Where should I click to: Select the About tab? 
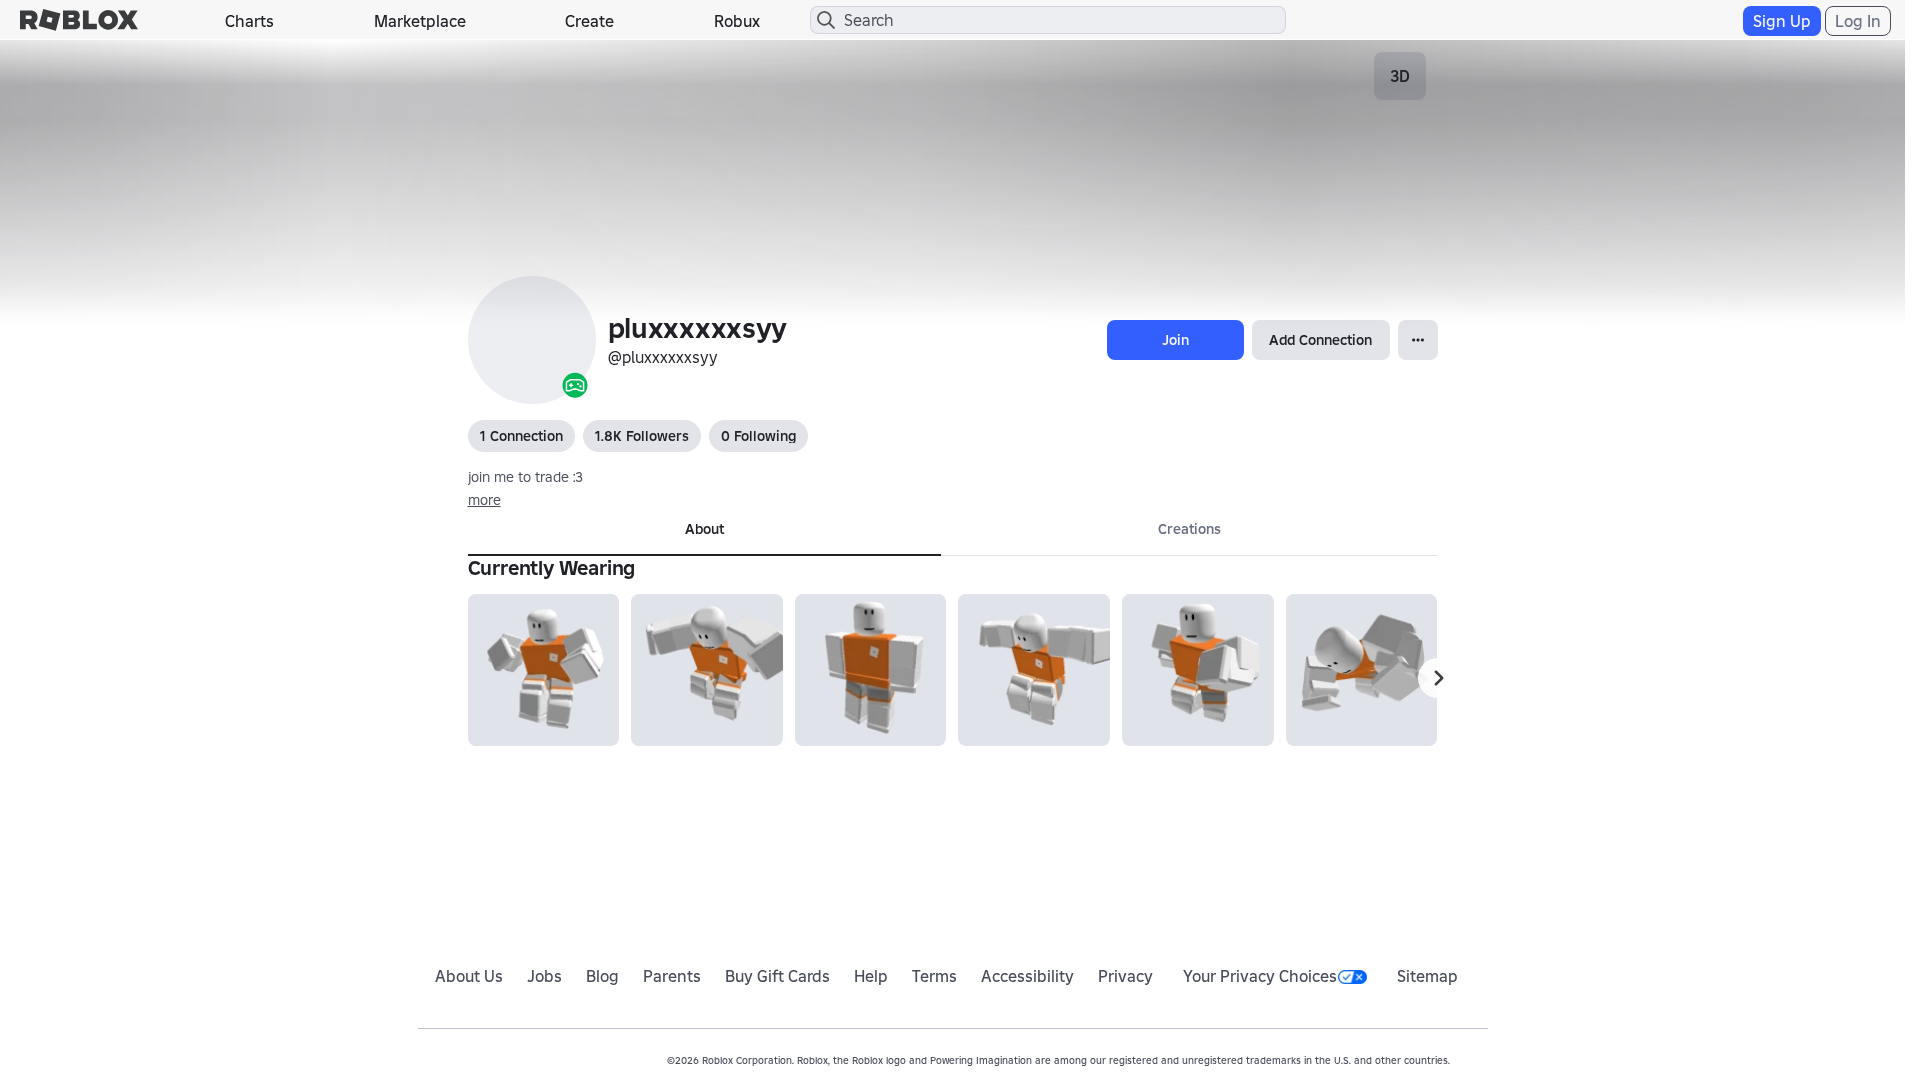[x=704, y=530]
